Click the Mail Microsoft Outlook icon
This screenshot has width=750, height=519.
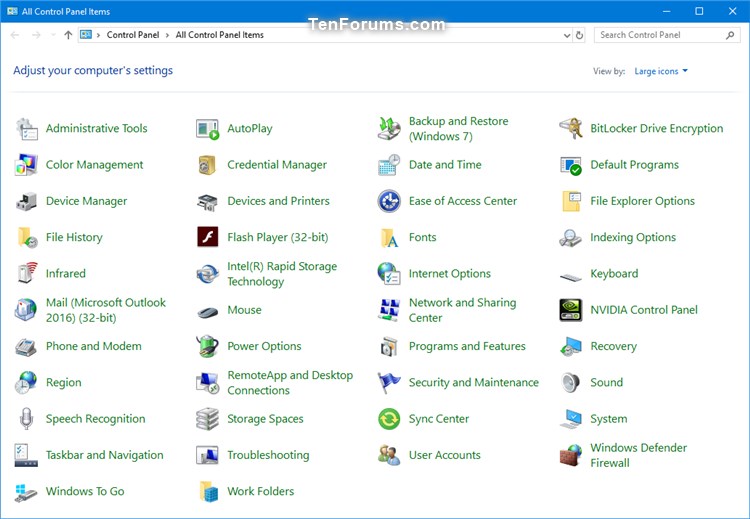[x=26, y=310]
